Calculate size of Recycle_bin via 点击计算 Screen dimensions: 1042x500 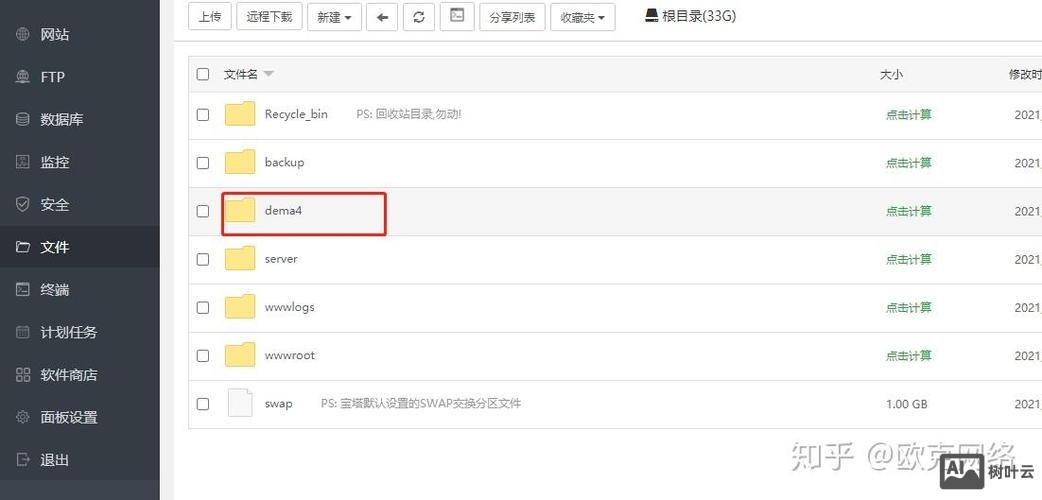908,114
